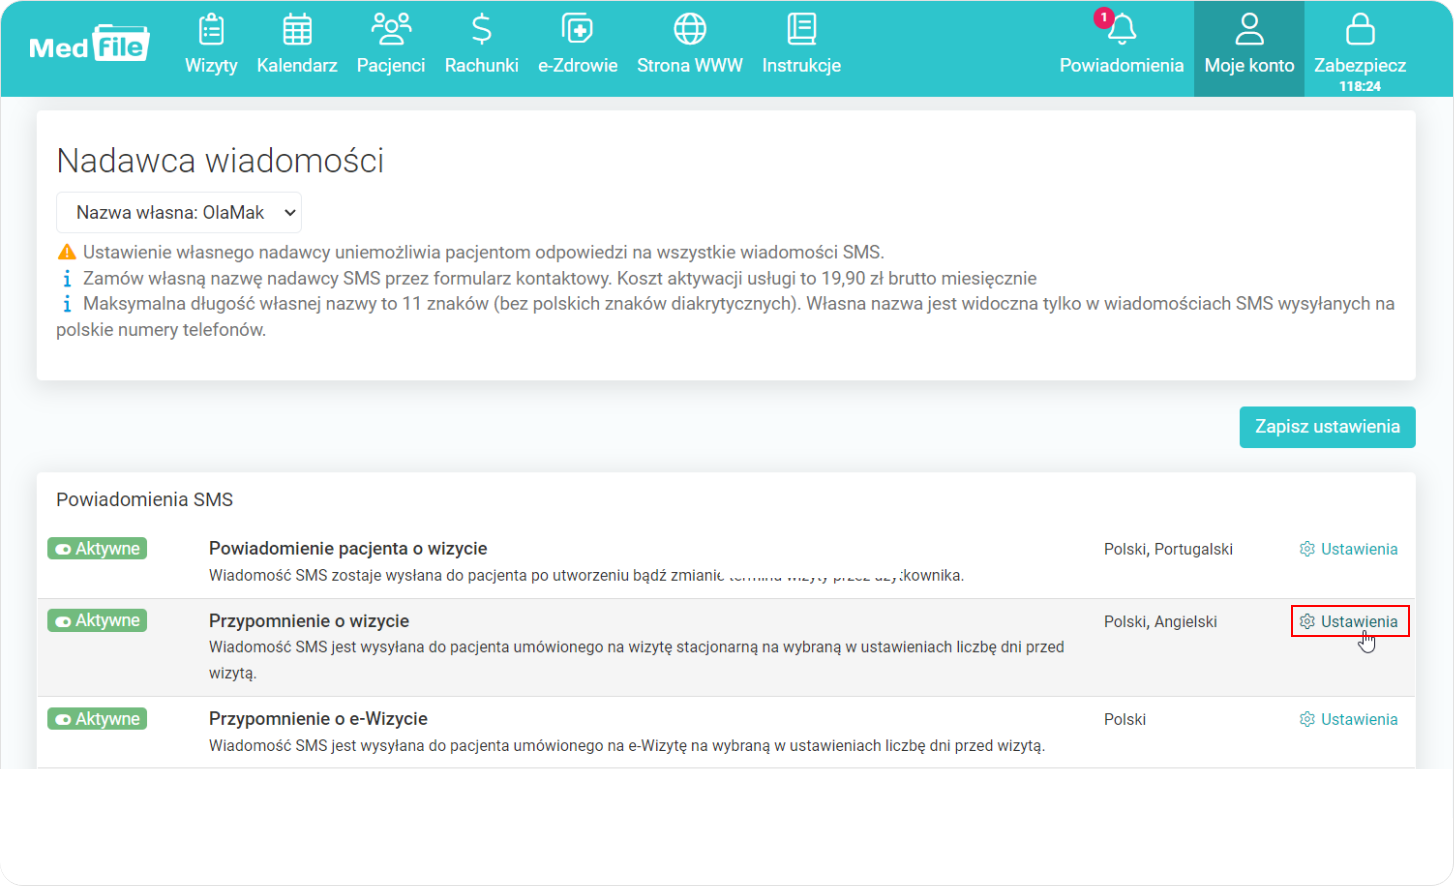Click Nadawca wiadomości heading
The image size is (1454, 886).
220,160
